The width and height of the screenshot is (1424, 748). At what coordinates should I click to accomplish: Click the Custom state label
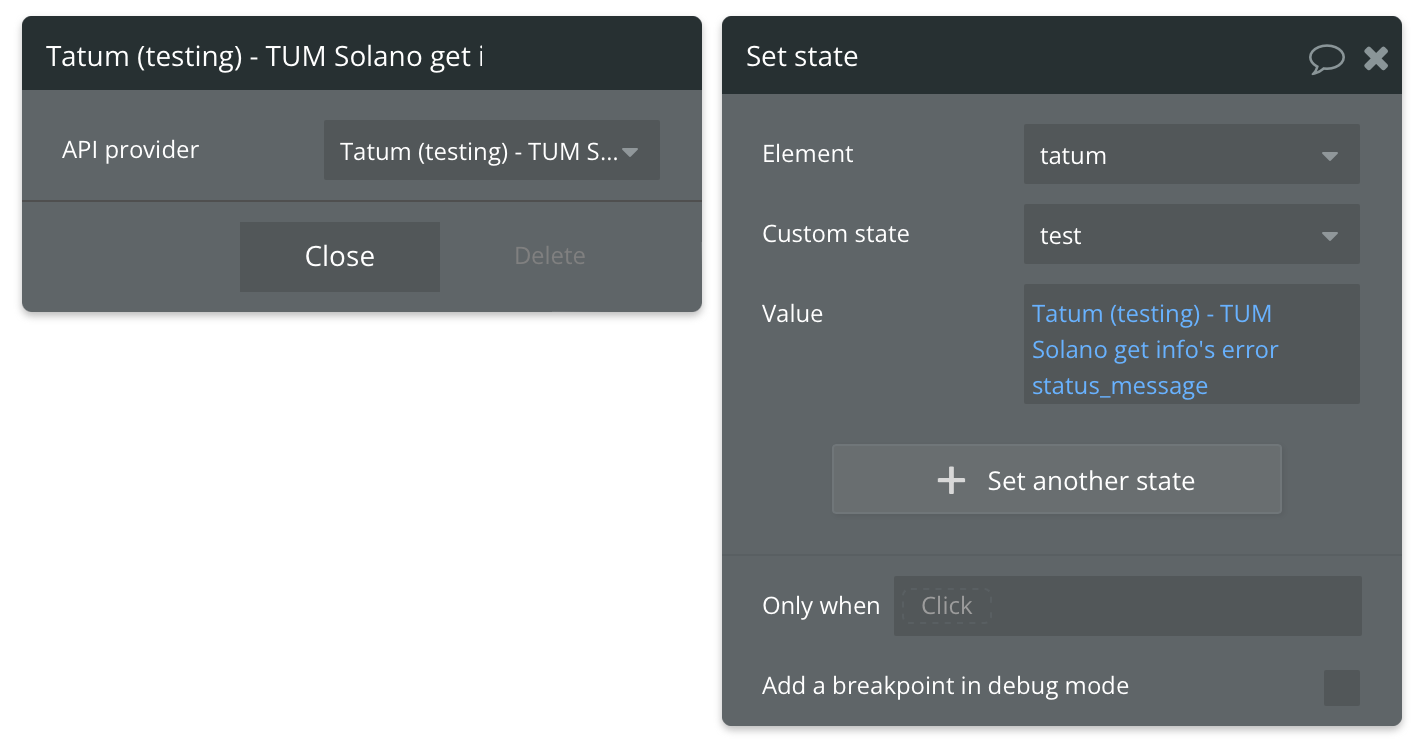[x=836, y=234]
